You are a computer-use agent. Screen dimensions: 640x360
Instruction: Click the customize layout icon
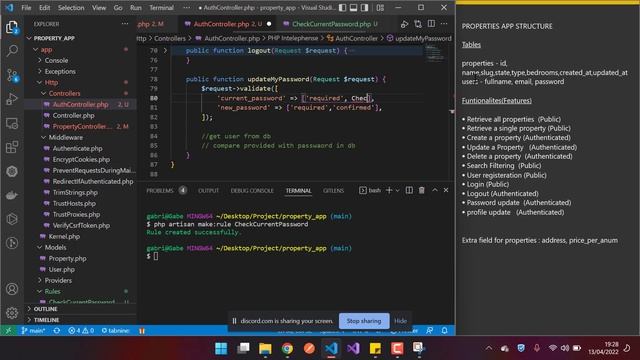[380, 8]
